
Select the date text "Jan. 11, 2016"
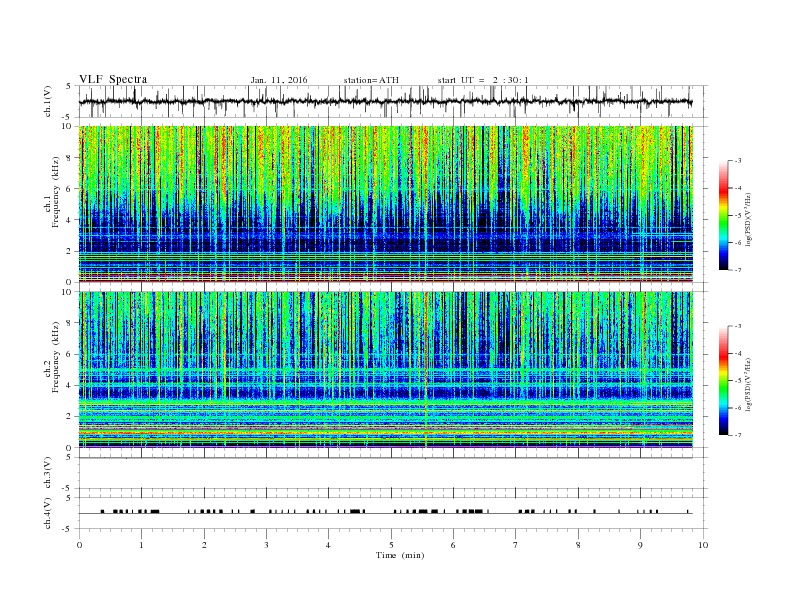click(x=279, y=80)
